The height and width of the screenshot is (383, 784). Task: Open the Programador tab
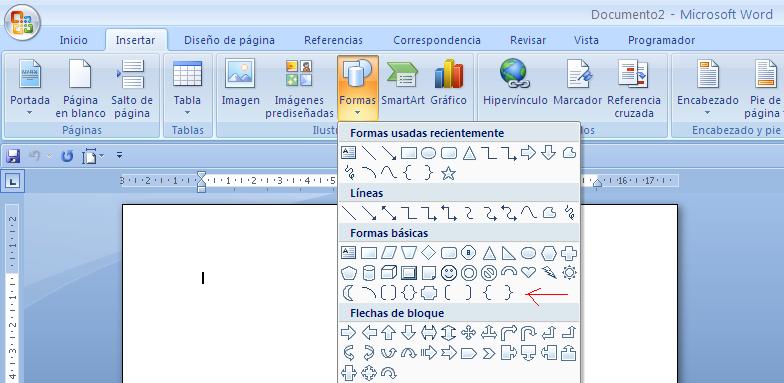pyautogui.click(x=662, y=40)
